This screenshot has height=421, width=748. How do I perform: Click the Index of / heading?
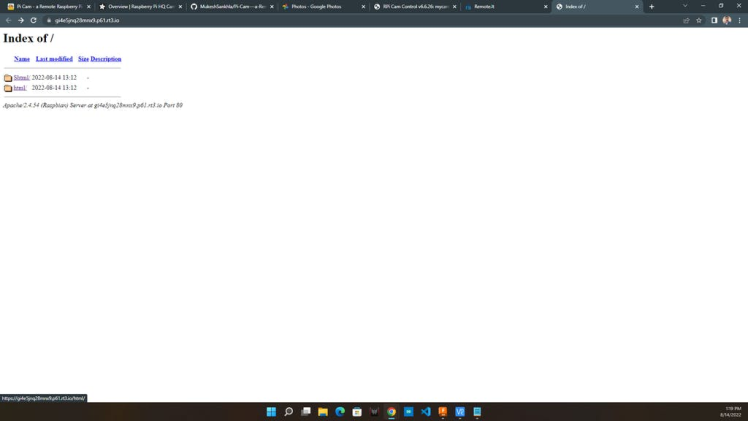28,38
